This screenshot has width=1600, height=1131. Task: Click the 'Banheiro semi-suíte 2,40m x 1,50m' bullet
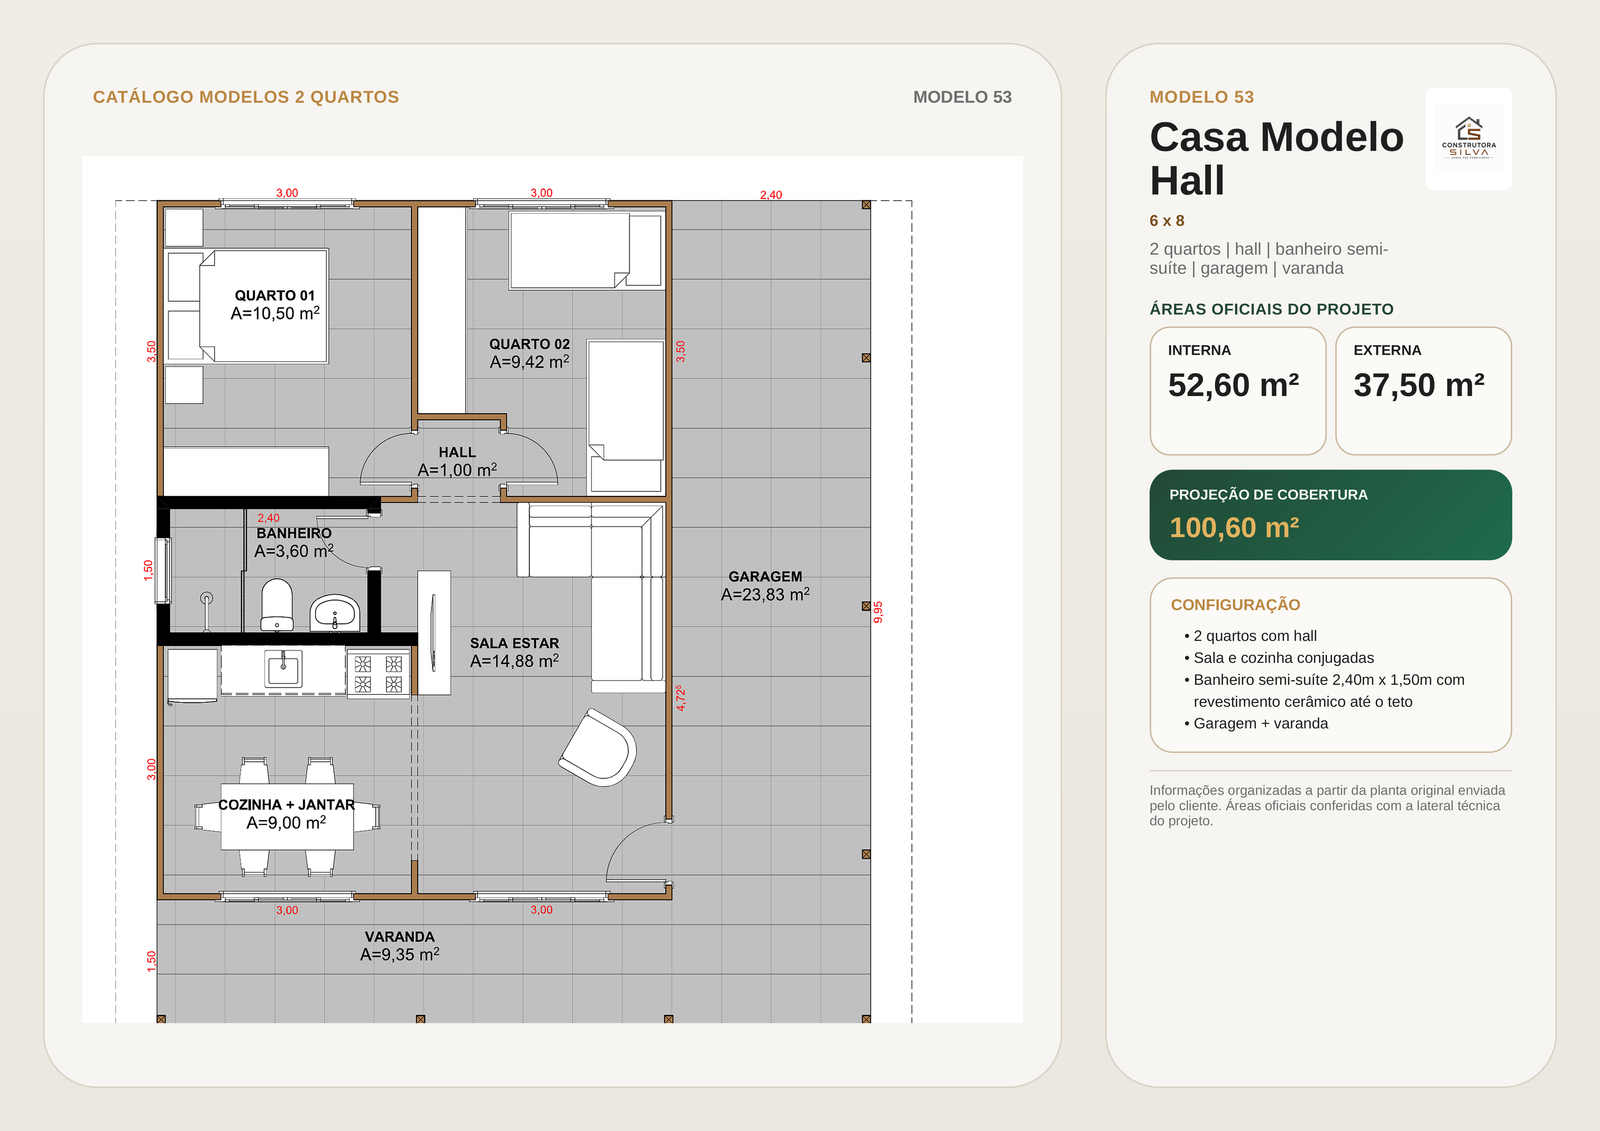pyautogui.click(x=1325, y=691)
